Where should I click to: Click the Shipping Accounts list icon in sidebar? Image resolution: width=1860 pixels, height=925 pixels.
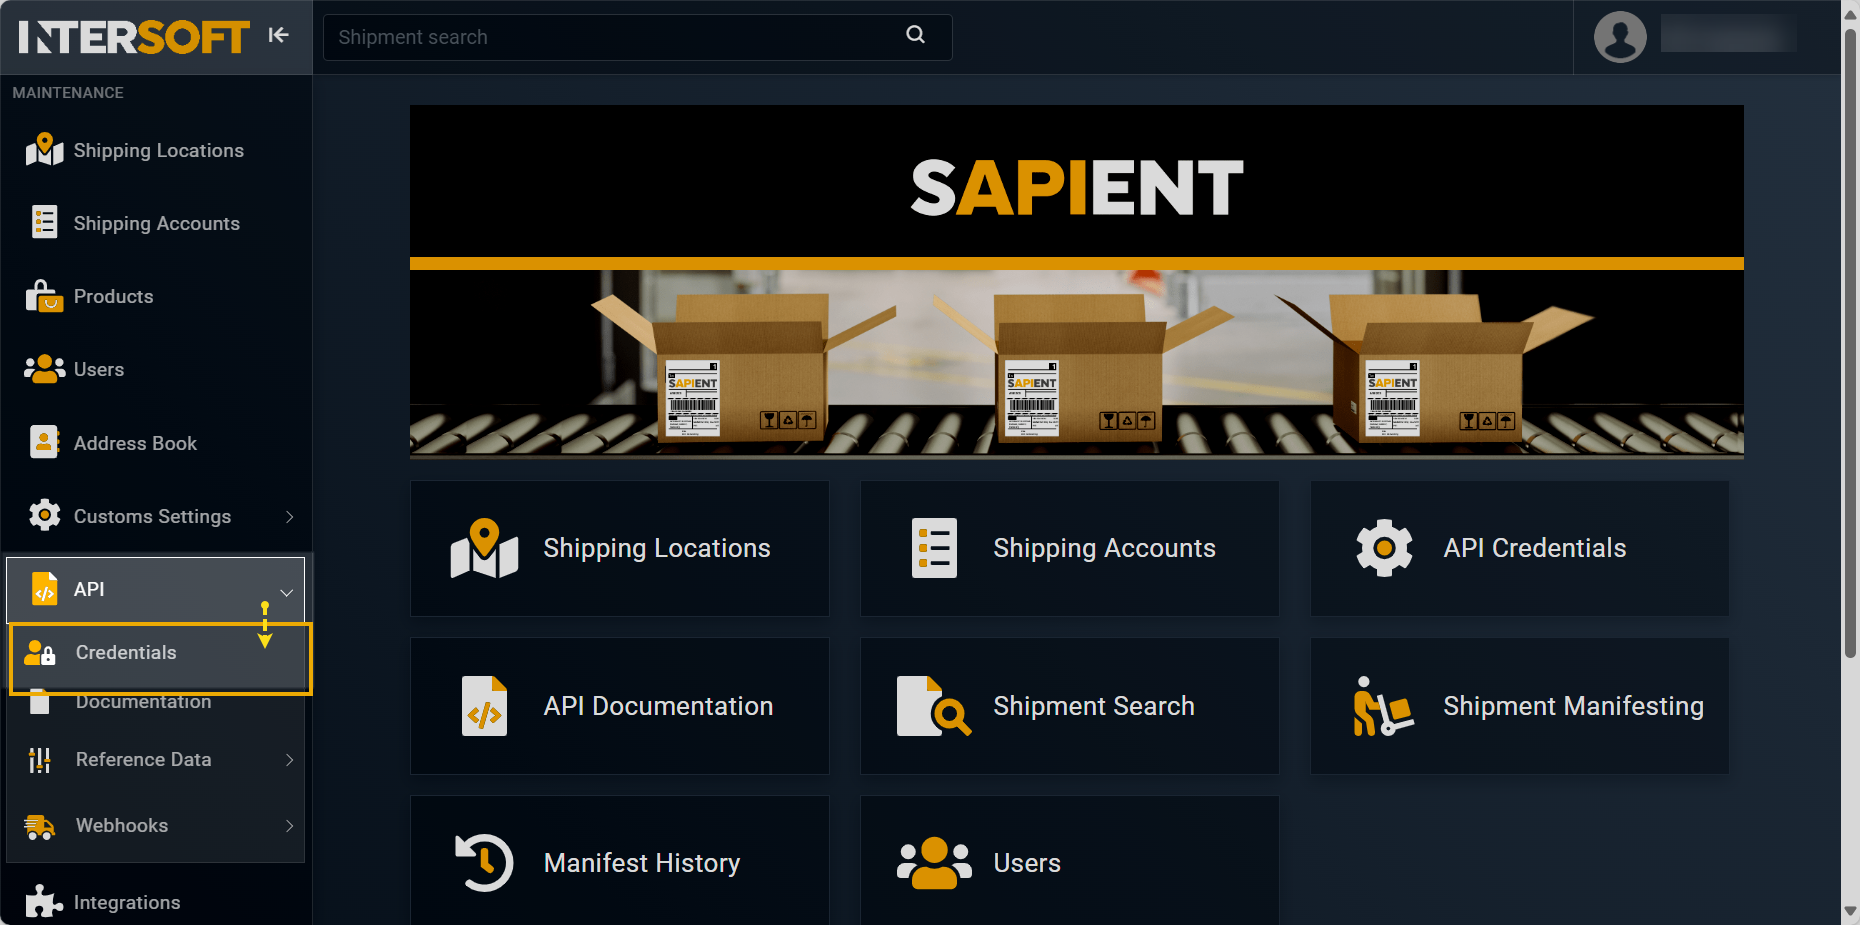pos(44,222)
